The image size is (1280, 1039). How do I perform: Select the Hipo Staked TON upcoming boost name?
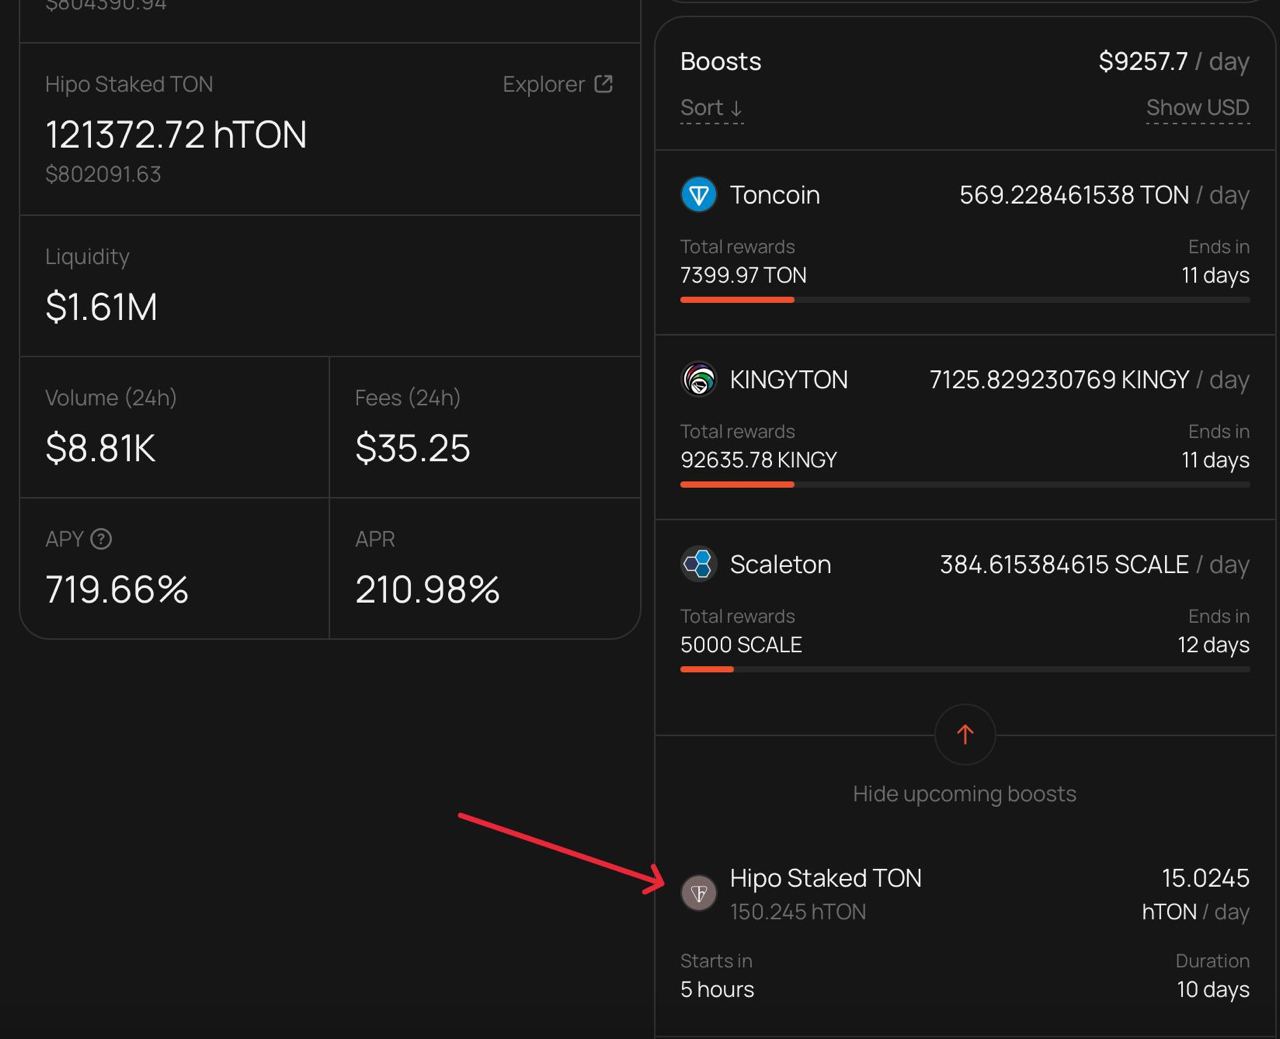click(x=826, y=878)
